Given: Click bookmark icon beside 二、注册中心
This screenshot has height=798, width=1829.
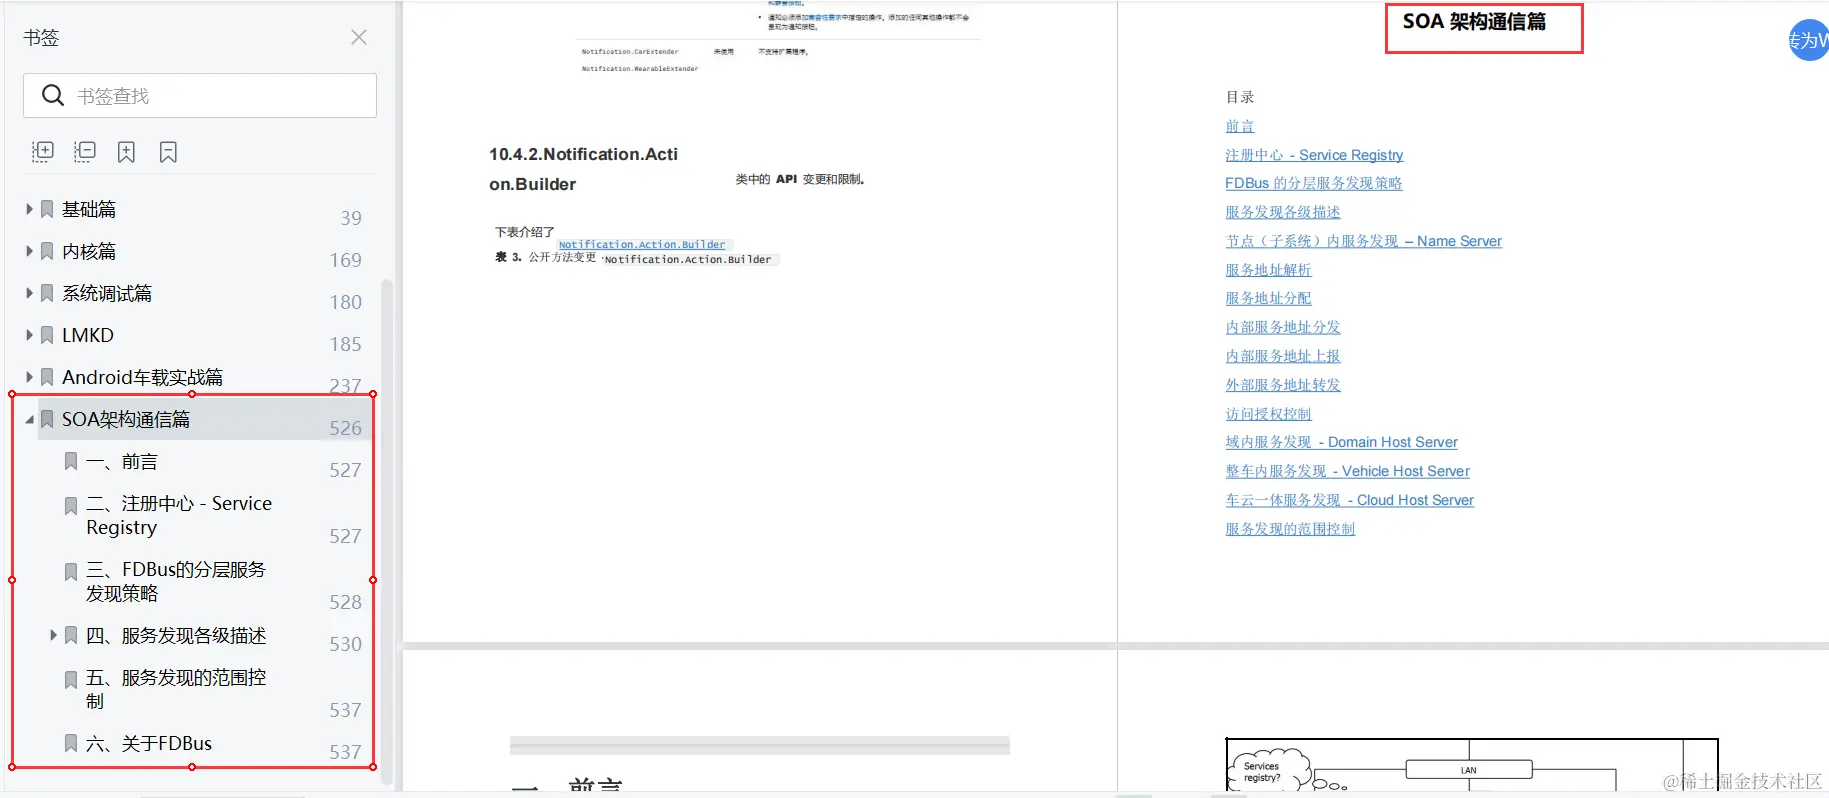Looking at the screenshot, I should (71, 506).
